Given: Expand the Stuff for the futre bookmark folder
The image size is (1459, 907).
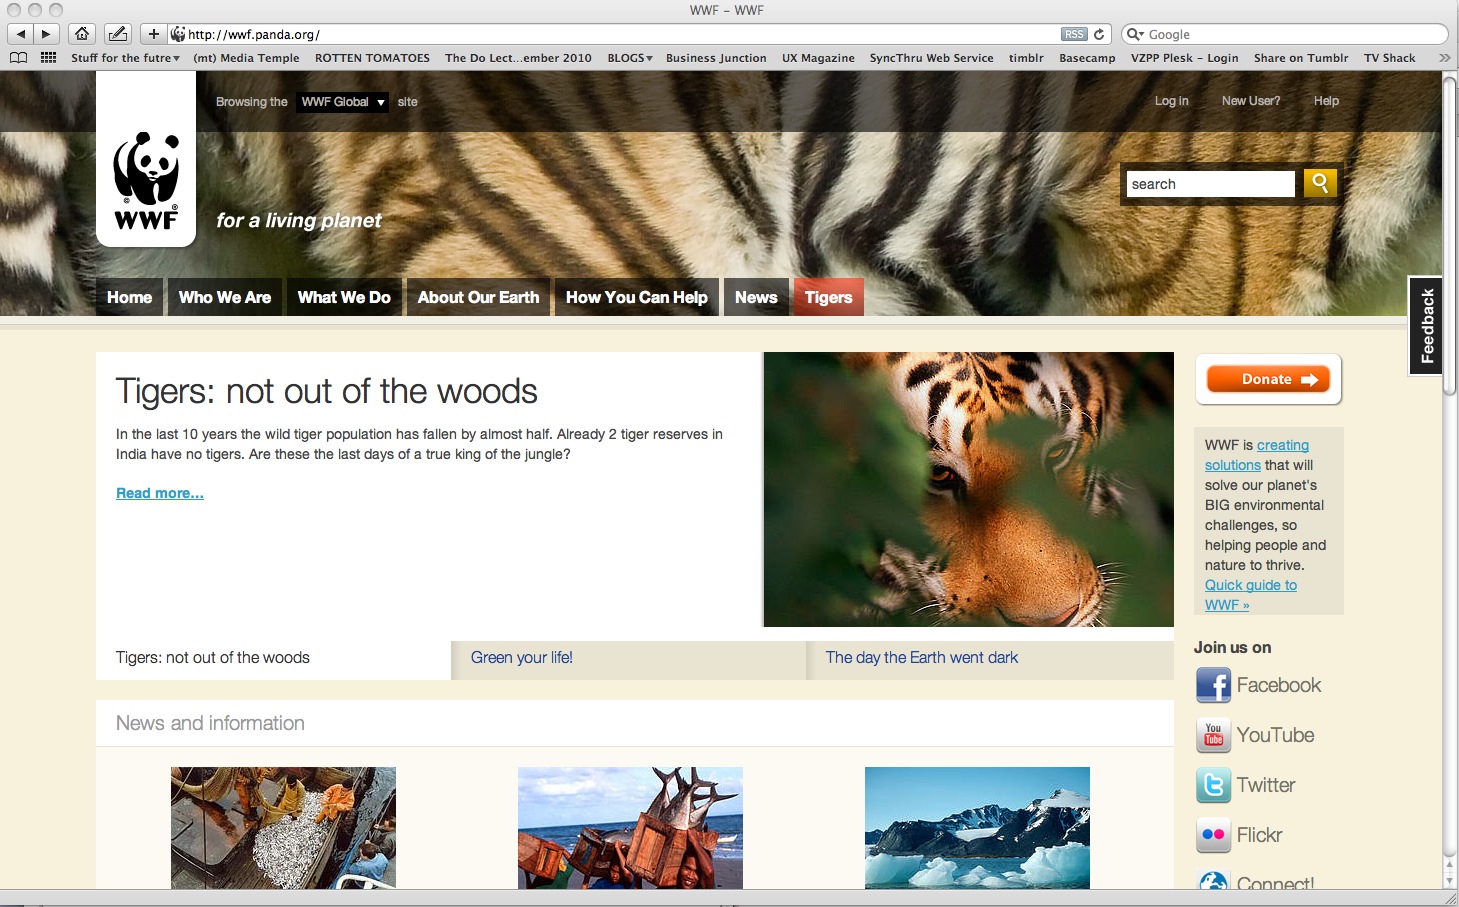Looking at the screenshot, I should 125,58.
